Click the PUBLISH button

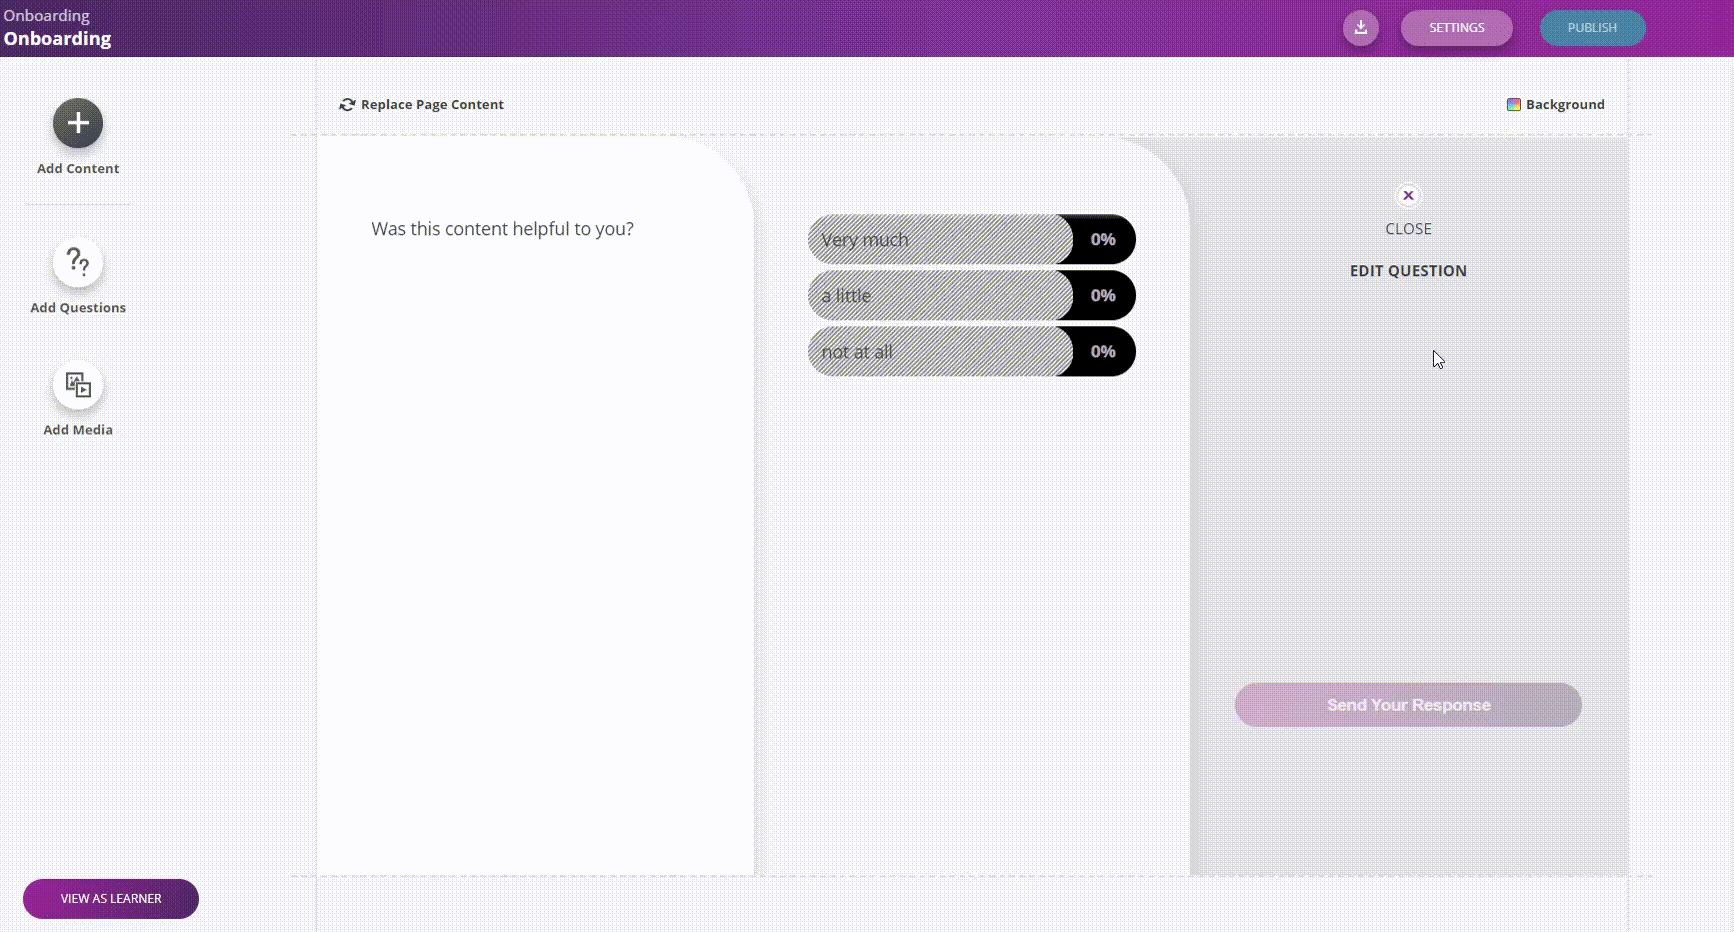coord(1592,28)
